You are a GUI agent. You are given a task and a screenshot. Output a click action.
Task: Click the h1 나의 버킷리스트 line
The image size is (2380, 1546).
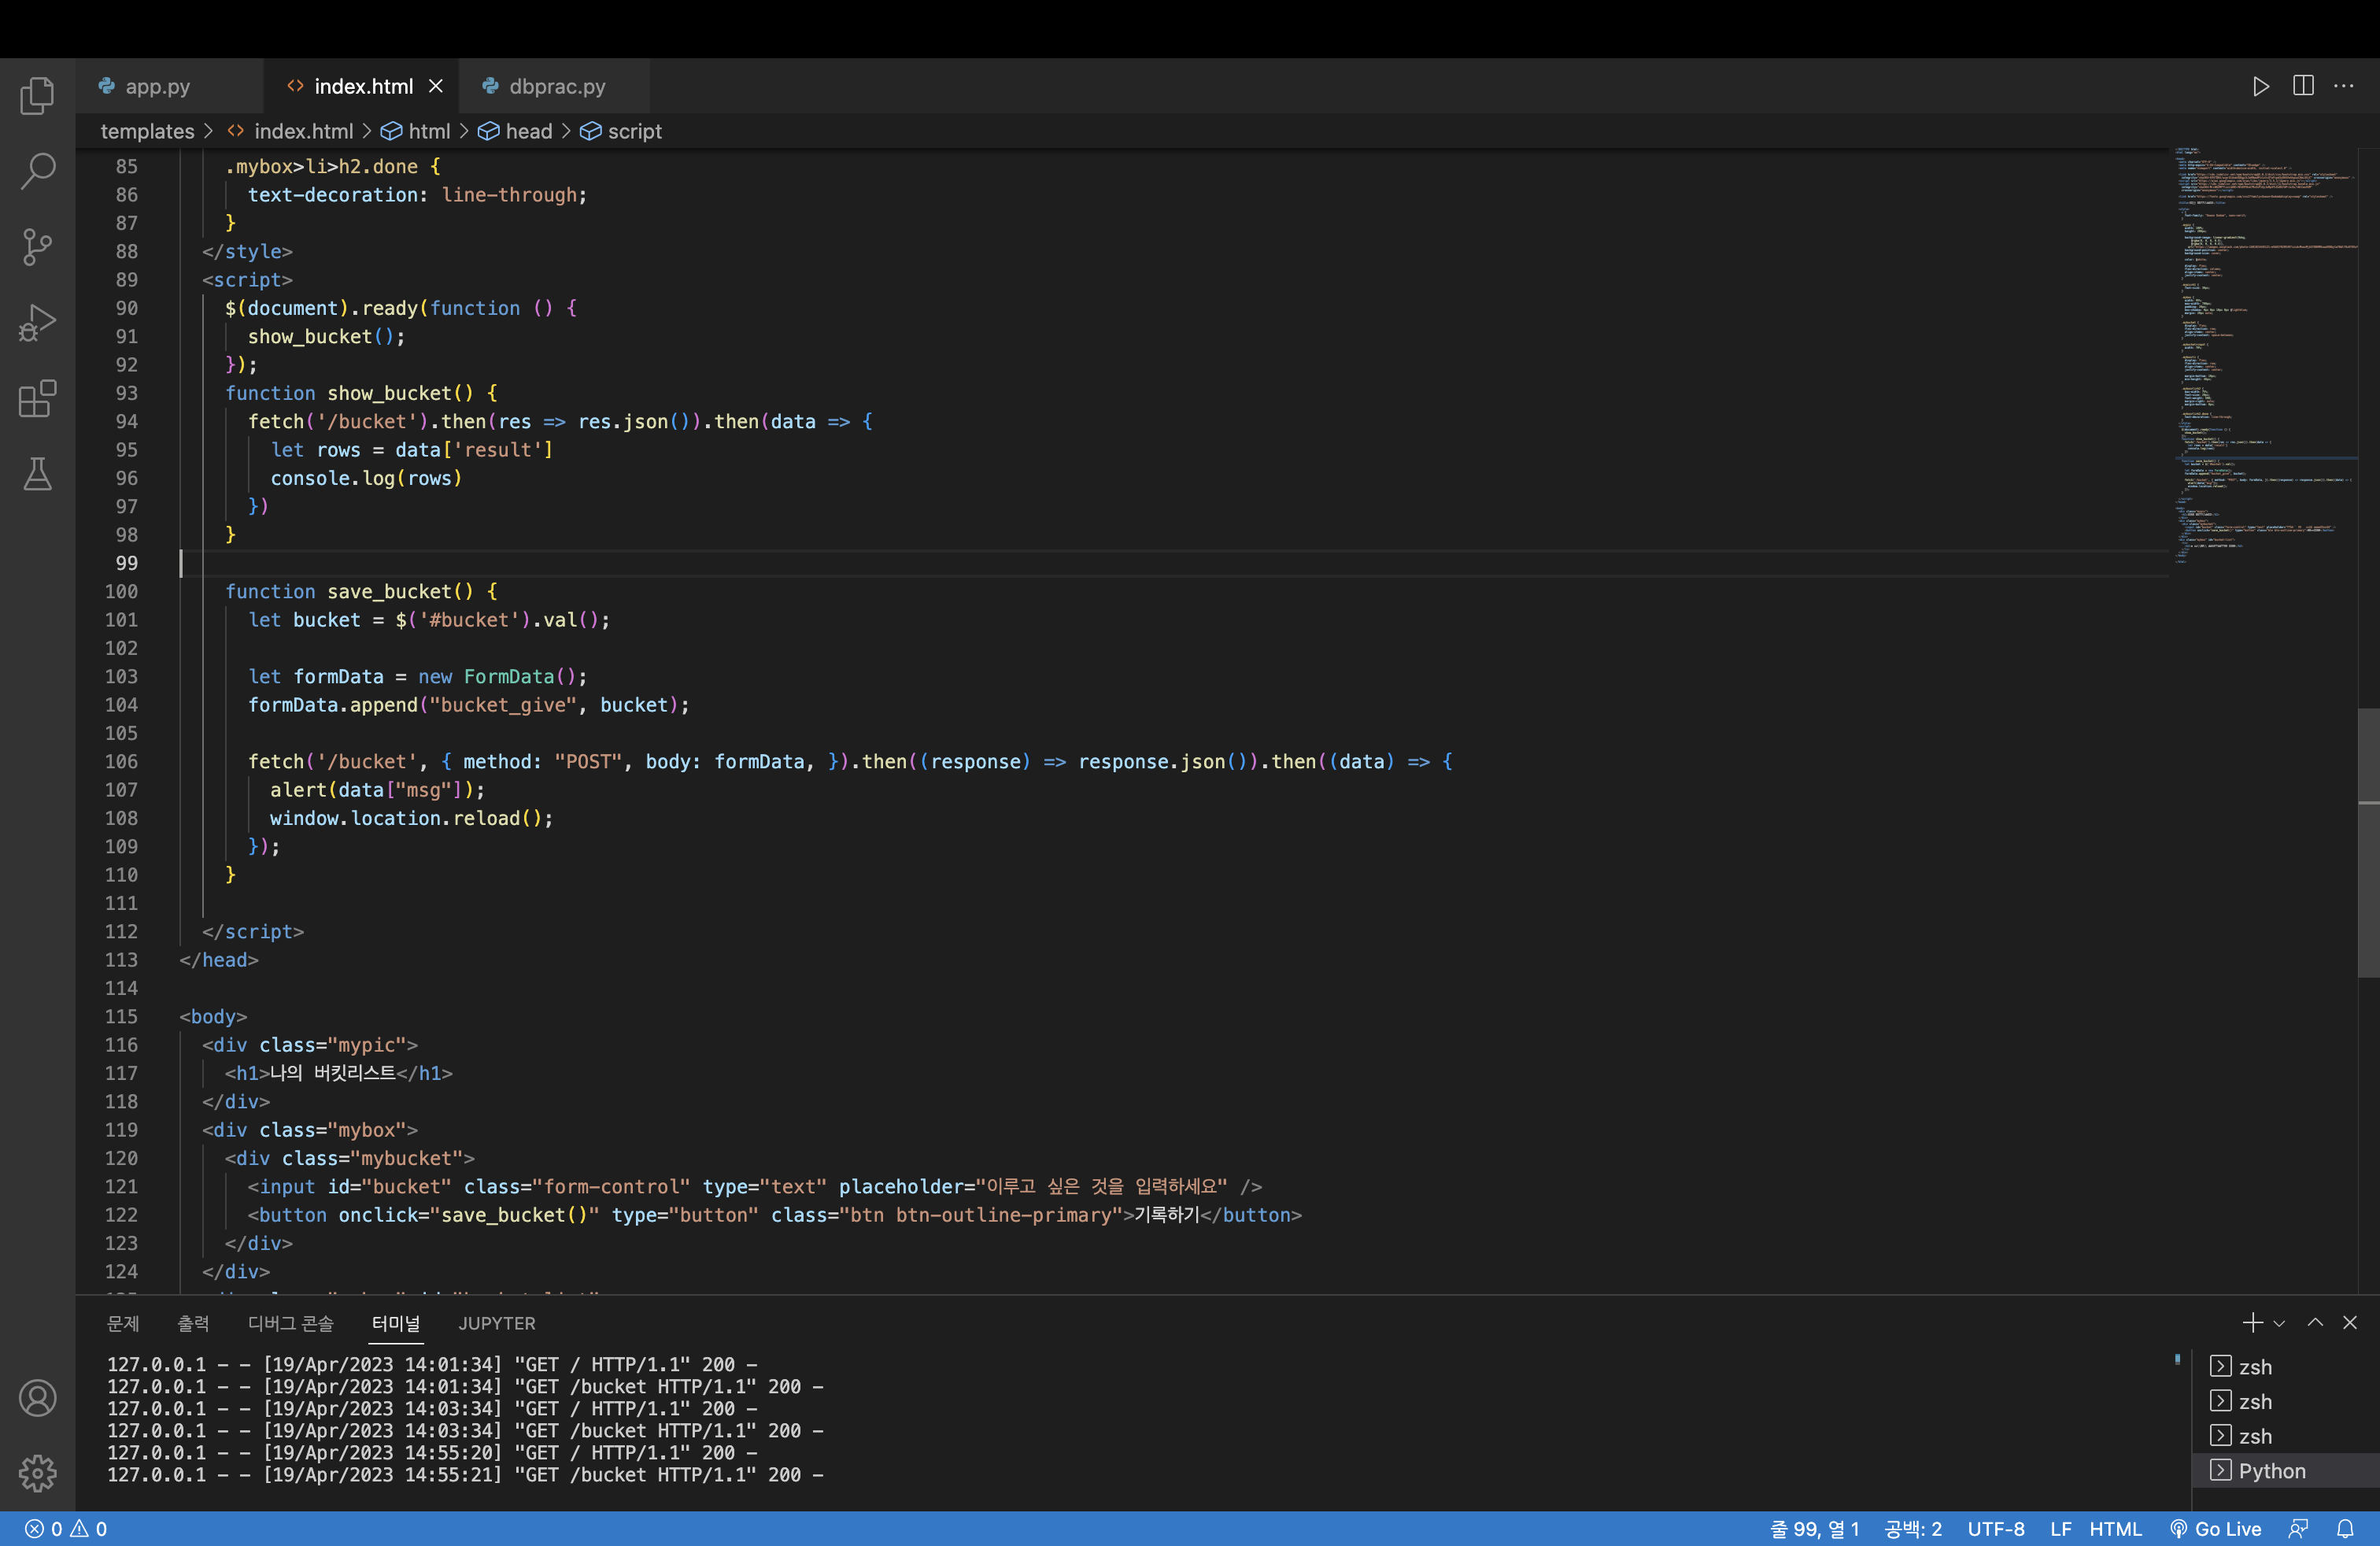click(x=339, y=1074)
